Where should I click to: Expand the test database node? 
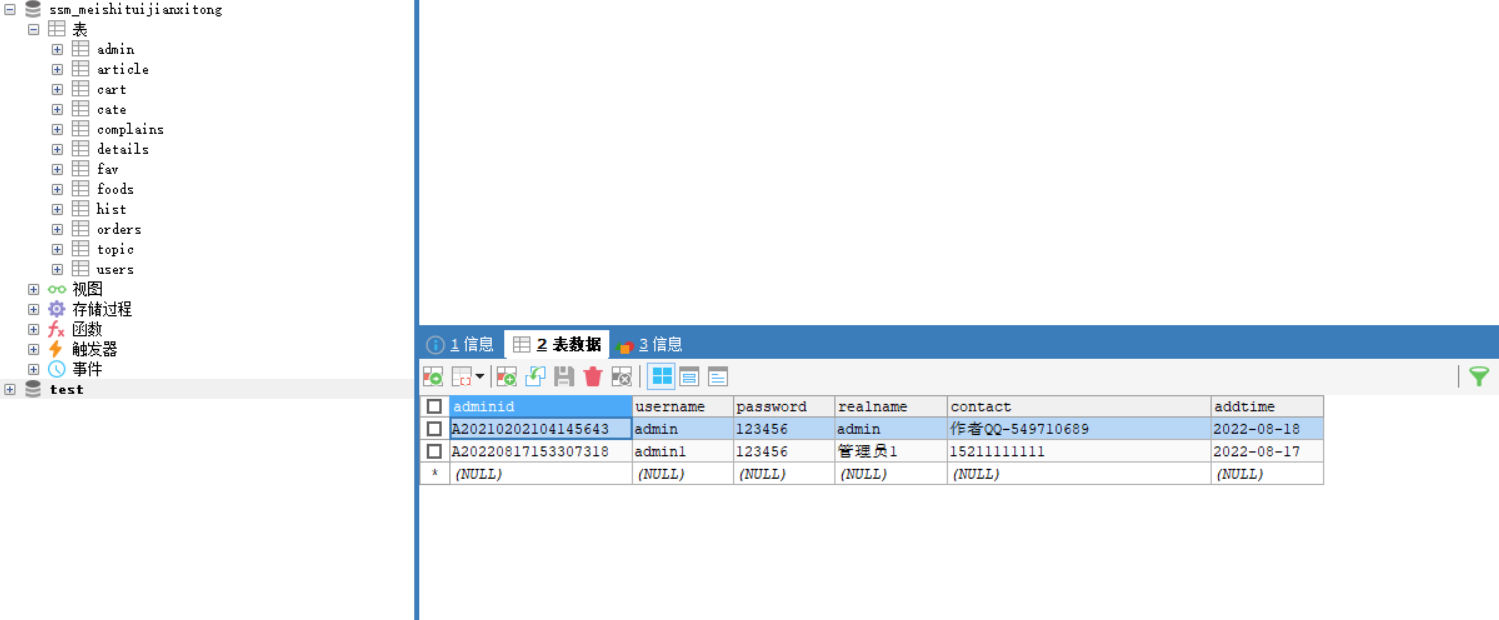10,389
